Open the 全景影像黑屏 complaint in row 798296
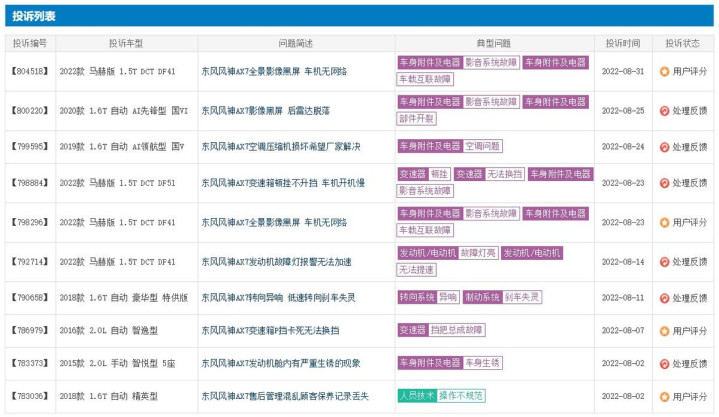719x417 pixels. 274,222
